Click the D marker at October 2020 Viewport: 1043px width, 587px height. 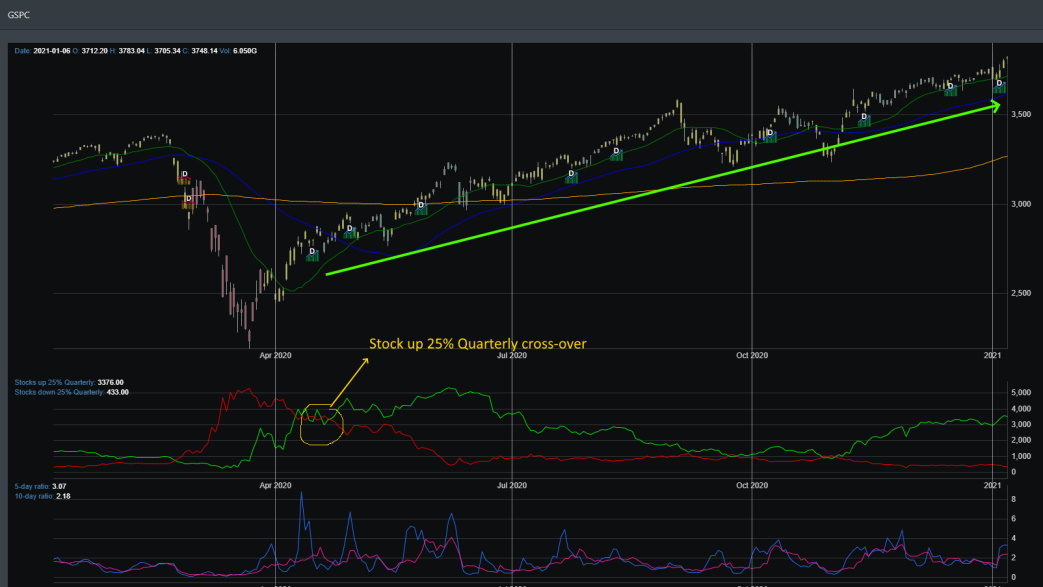tap(770, 133)
